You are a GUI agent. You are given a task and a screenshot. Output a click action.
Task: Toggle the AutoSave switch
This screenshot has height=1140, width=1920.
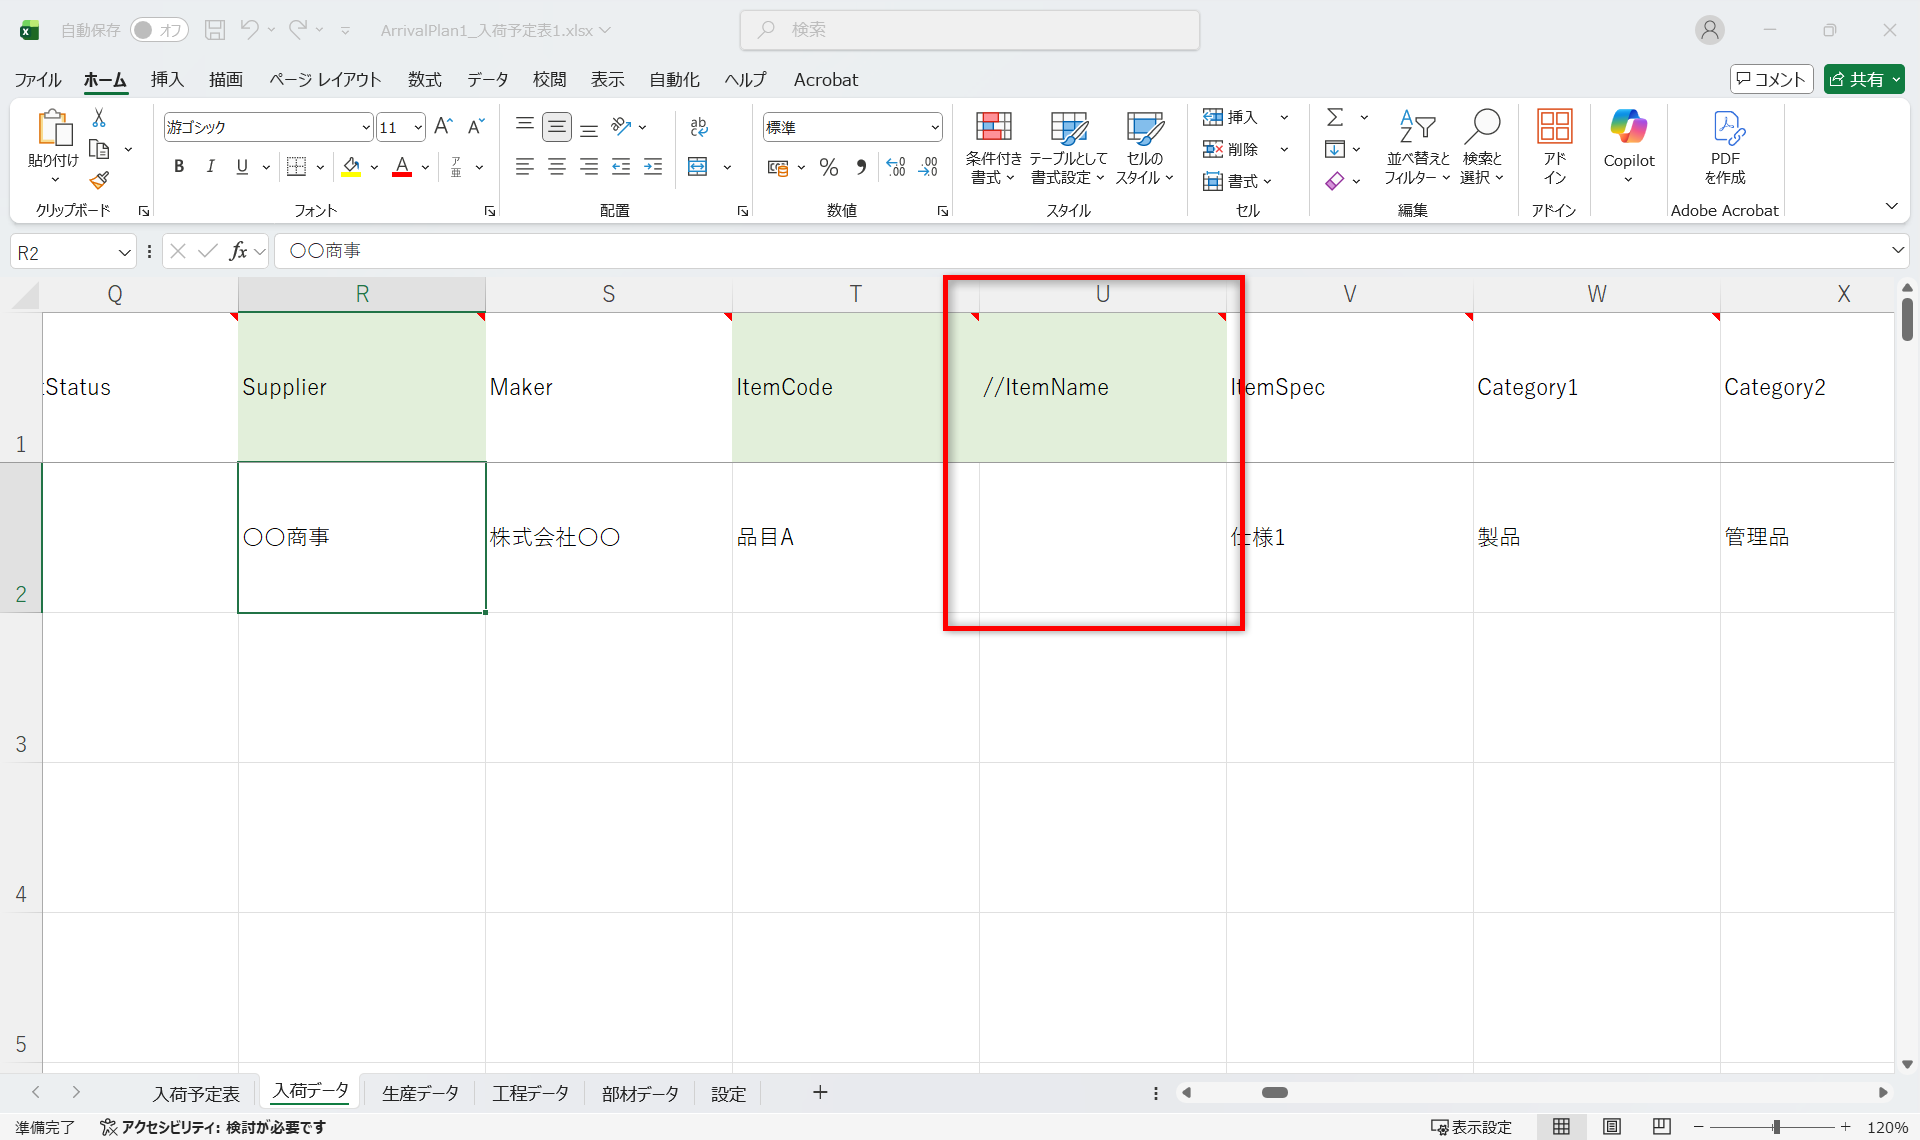click(158, 30)
